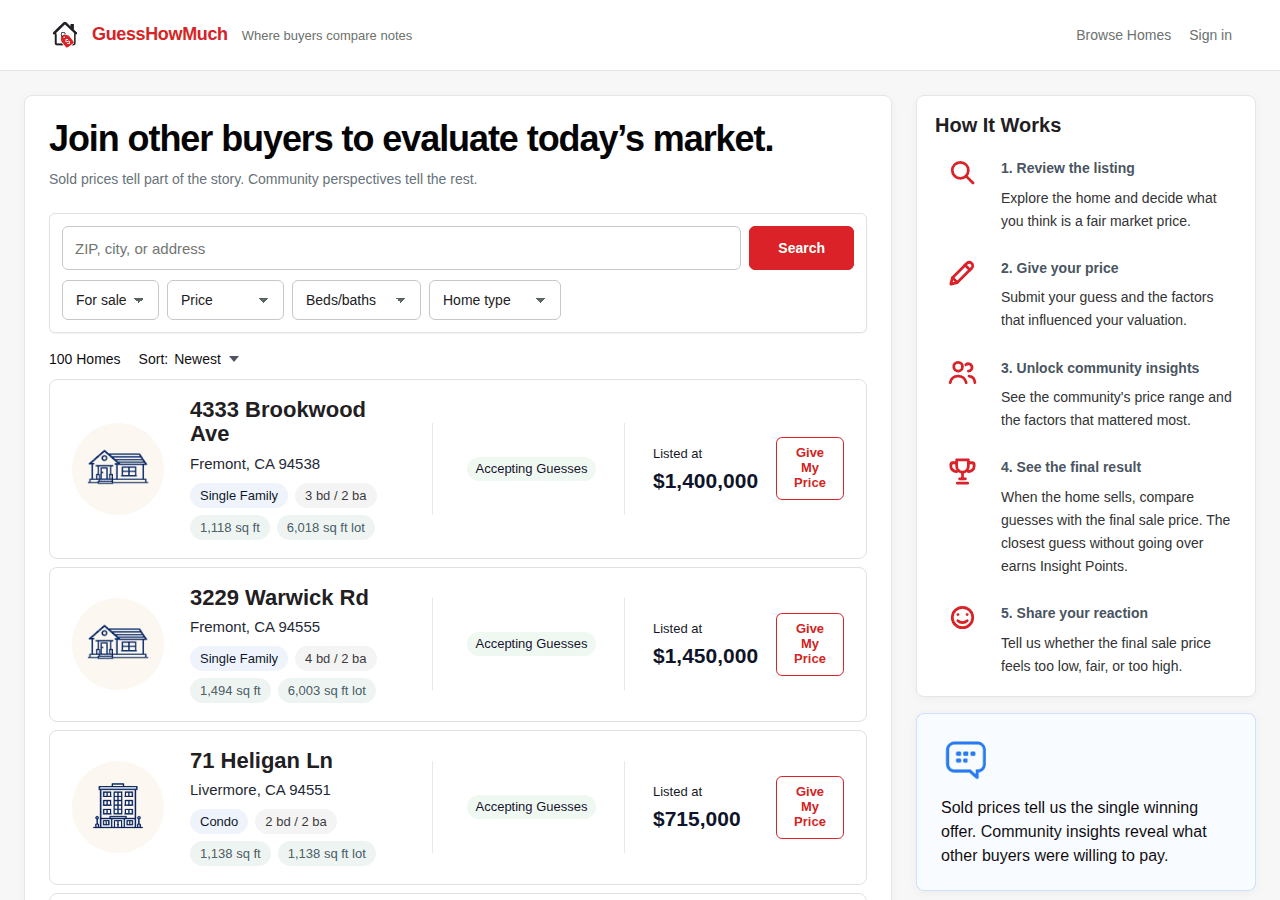Image resolution: width=1280 pixels, height=900 pixels.
Task: Give My Price for 3229 Warwick Rd
Action: coord(810,644)
